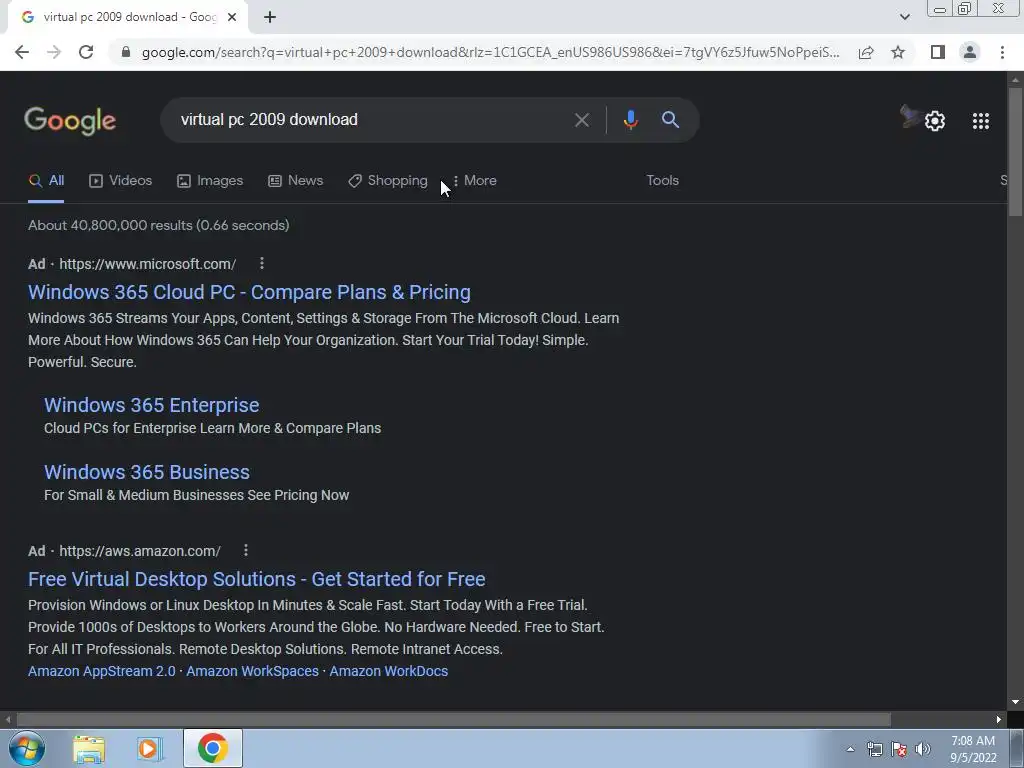Image resolution: width=1024 pixels, height=768 pixels.
Task: Switch to the News tab
Action: 296,181
